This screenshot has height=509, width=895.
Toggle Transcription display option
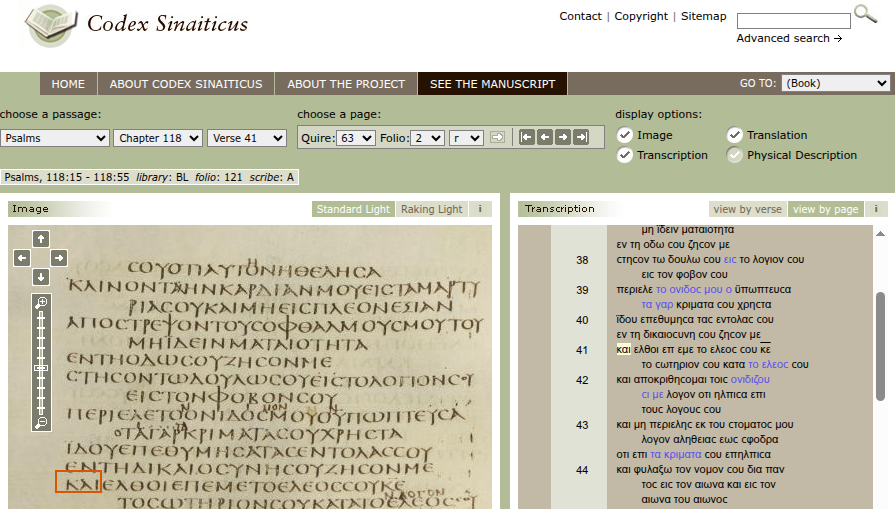pyautogui.click(x=625, y=155)
